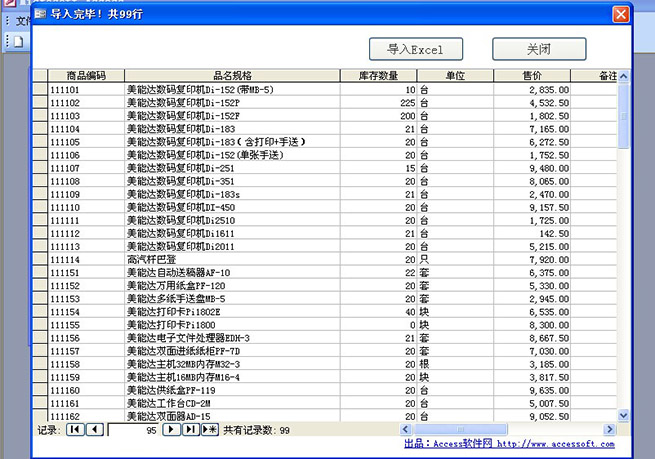This screenshot has width=655, height=459.
Task: Select row selector for record 111101
Action: [x=40, y=89]
